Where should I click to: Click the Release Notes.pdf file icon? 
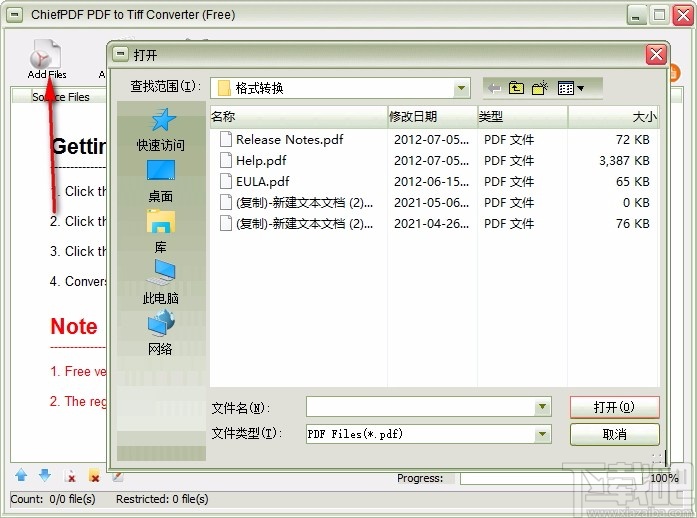coord(226,139)
